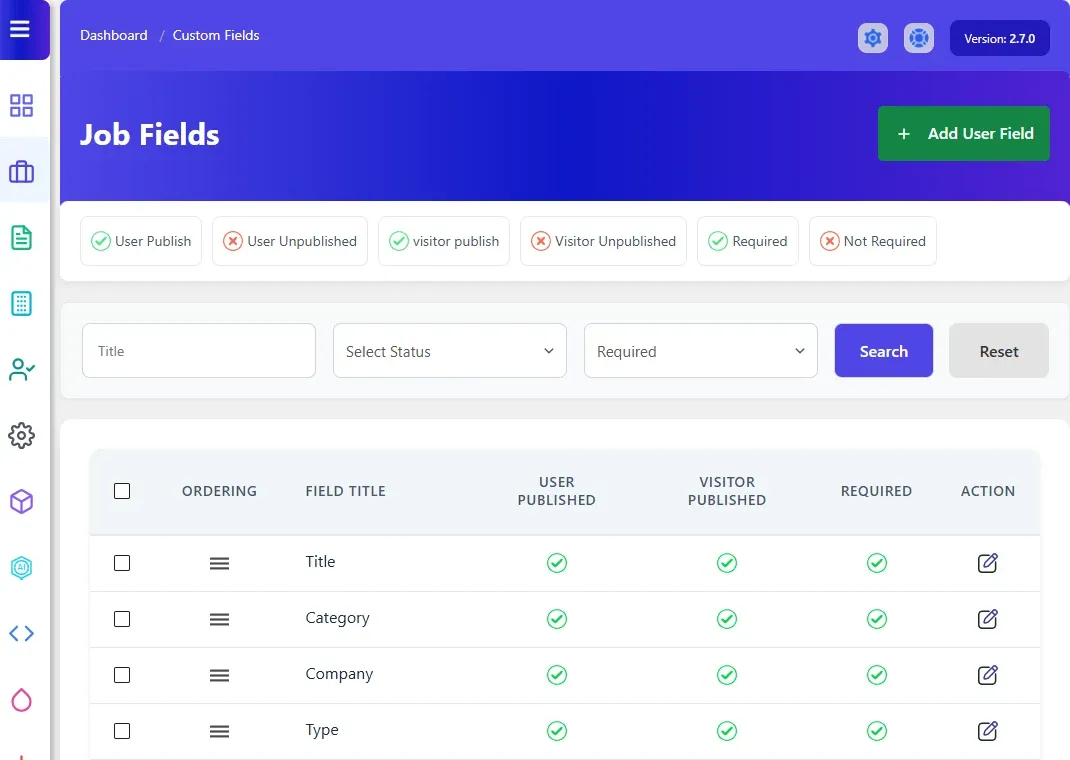Toggle required status for Company

[877, 675]
